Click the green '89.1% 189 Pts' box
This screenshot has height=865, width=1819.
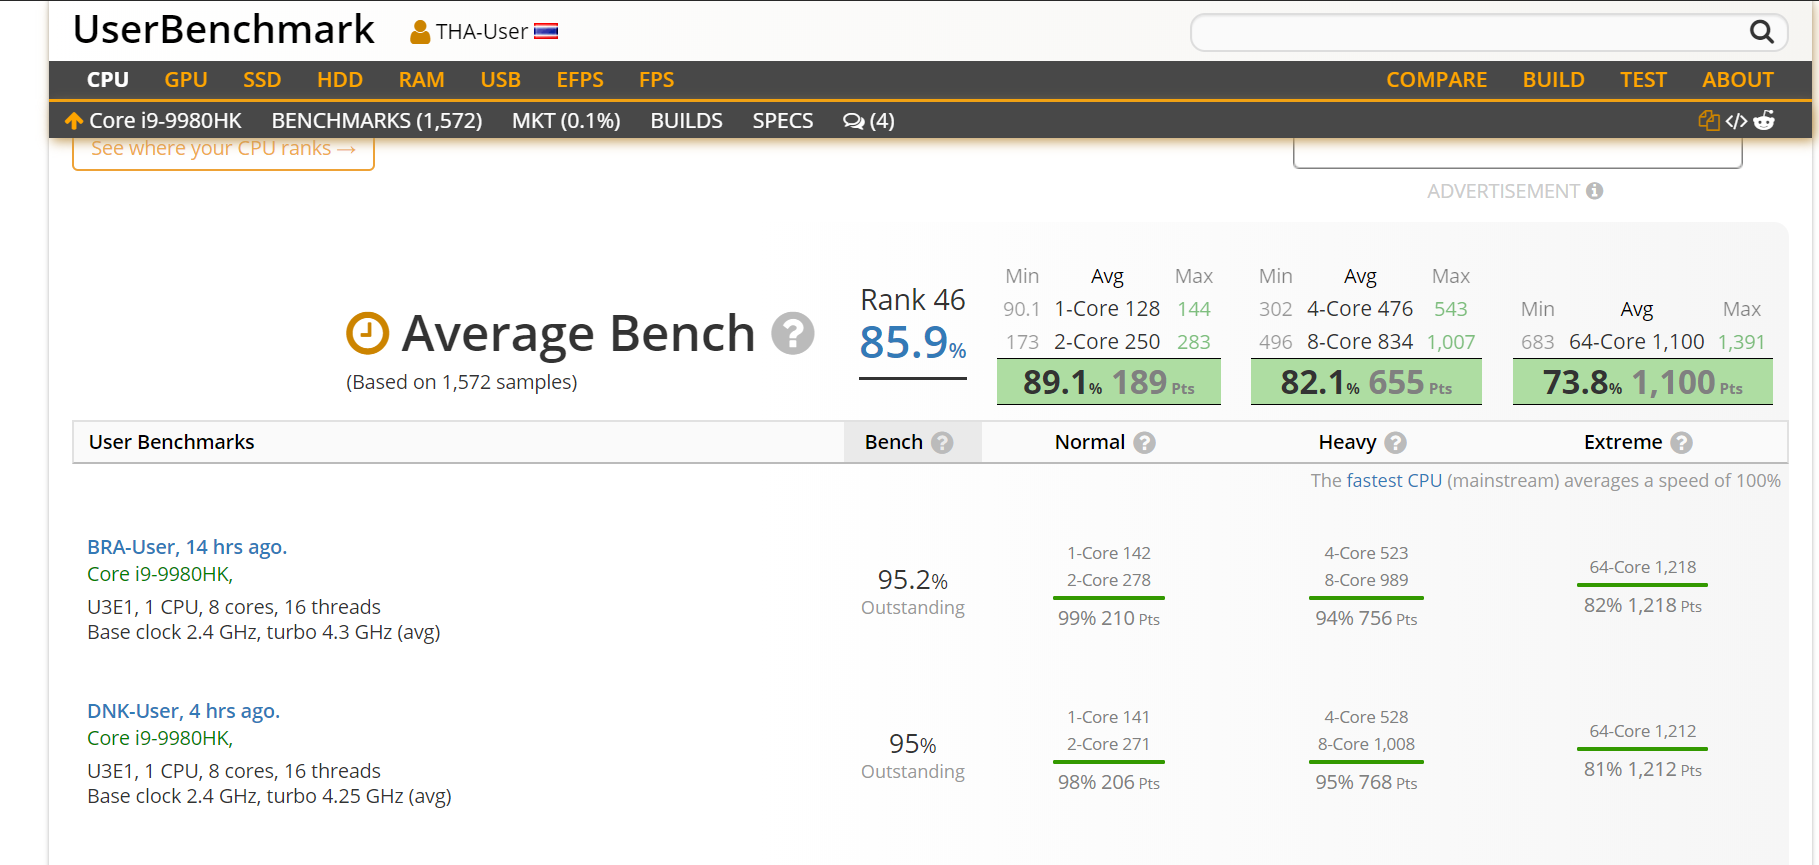point(1109,382)
